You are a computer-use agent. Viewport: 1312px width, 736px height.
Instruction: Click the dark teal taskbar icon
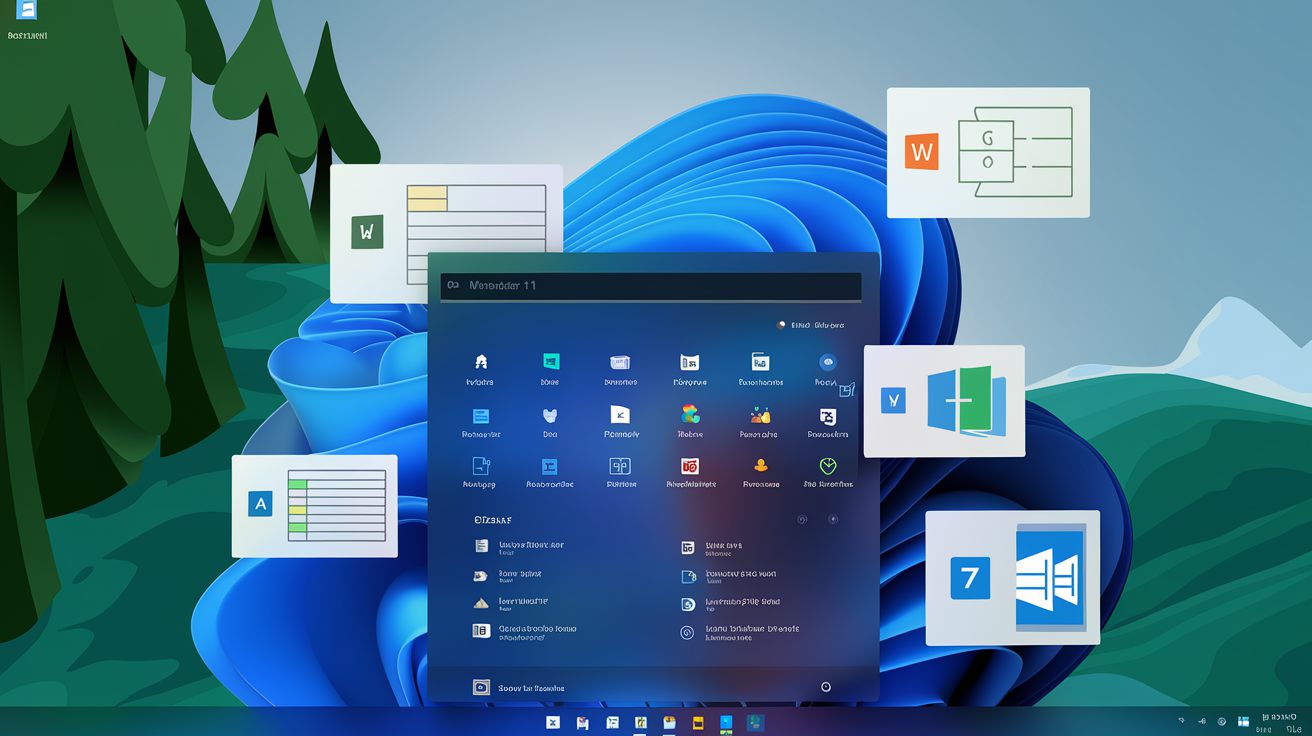pos(757,722)
